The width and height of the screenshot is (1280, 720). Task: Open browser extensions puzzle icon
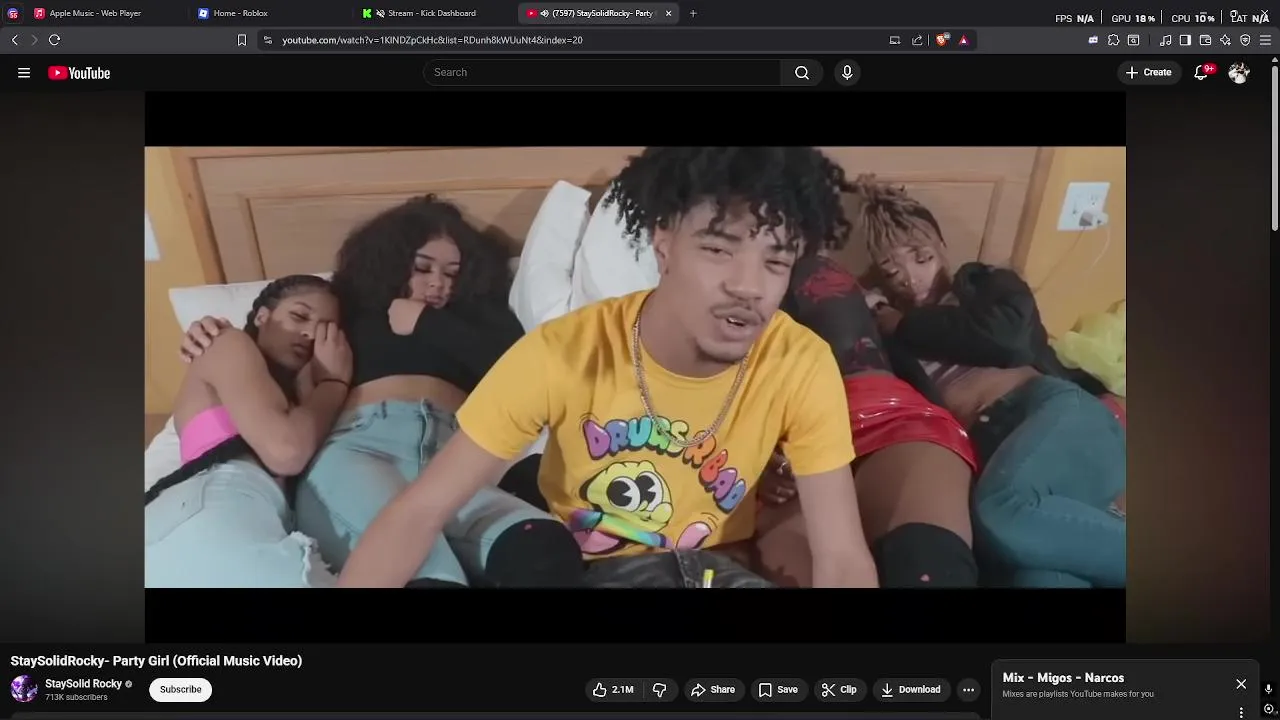point(1113,40)
